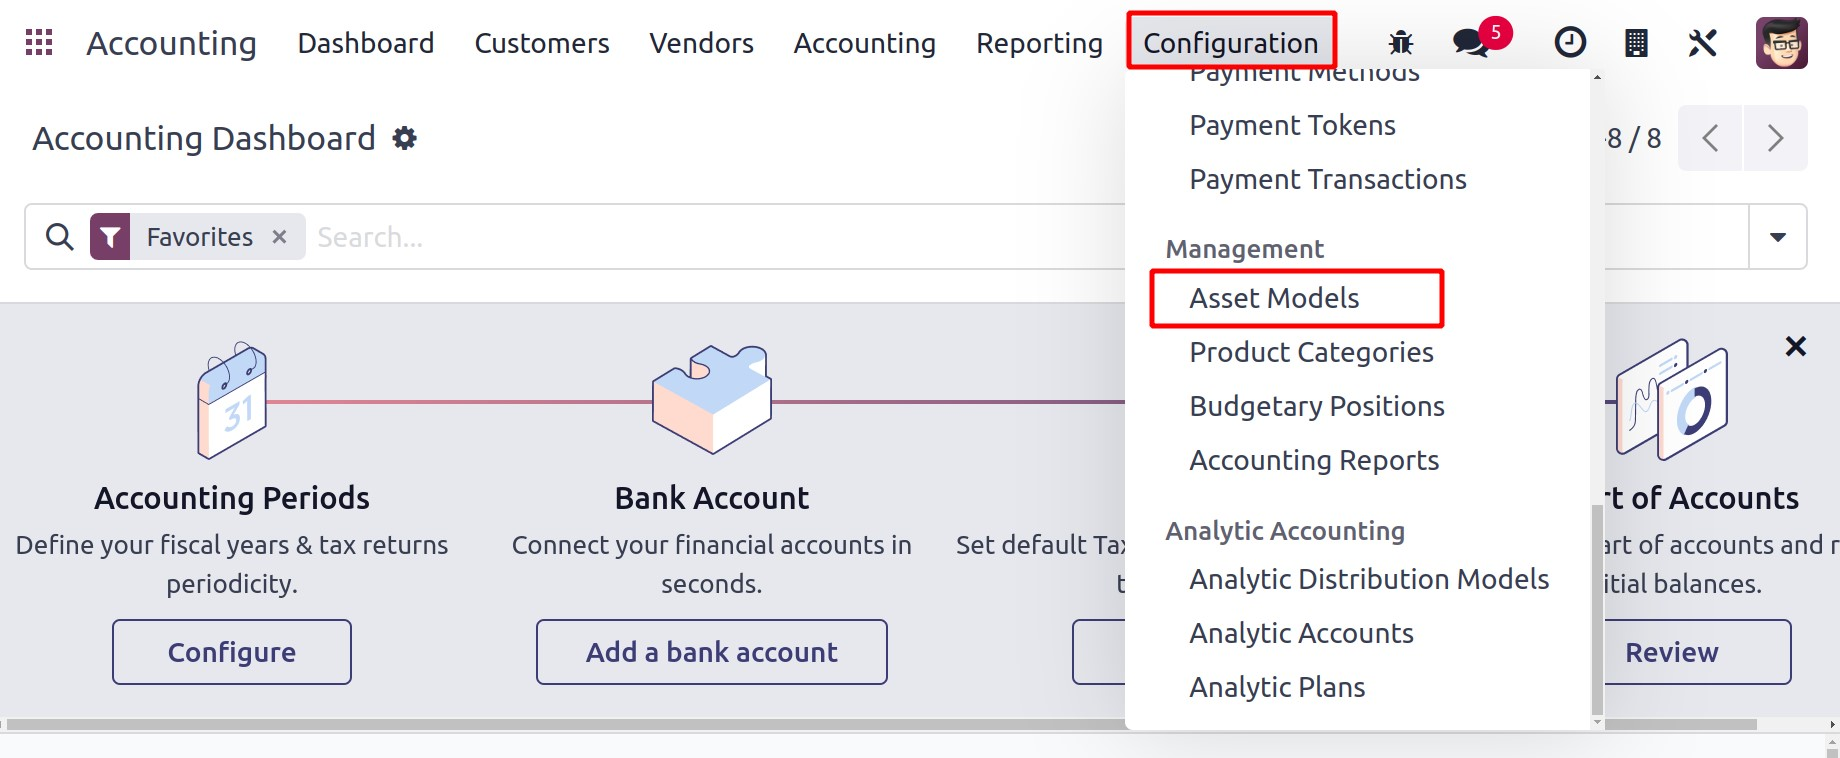The height and width of the screenshot is (758, 1840).
Task: Click the dashboard settings gear icon
Action: coord(405,138)
